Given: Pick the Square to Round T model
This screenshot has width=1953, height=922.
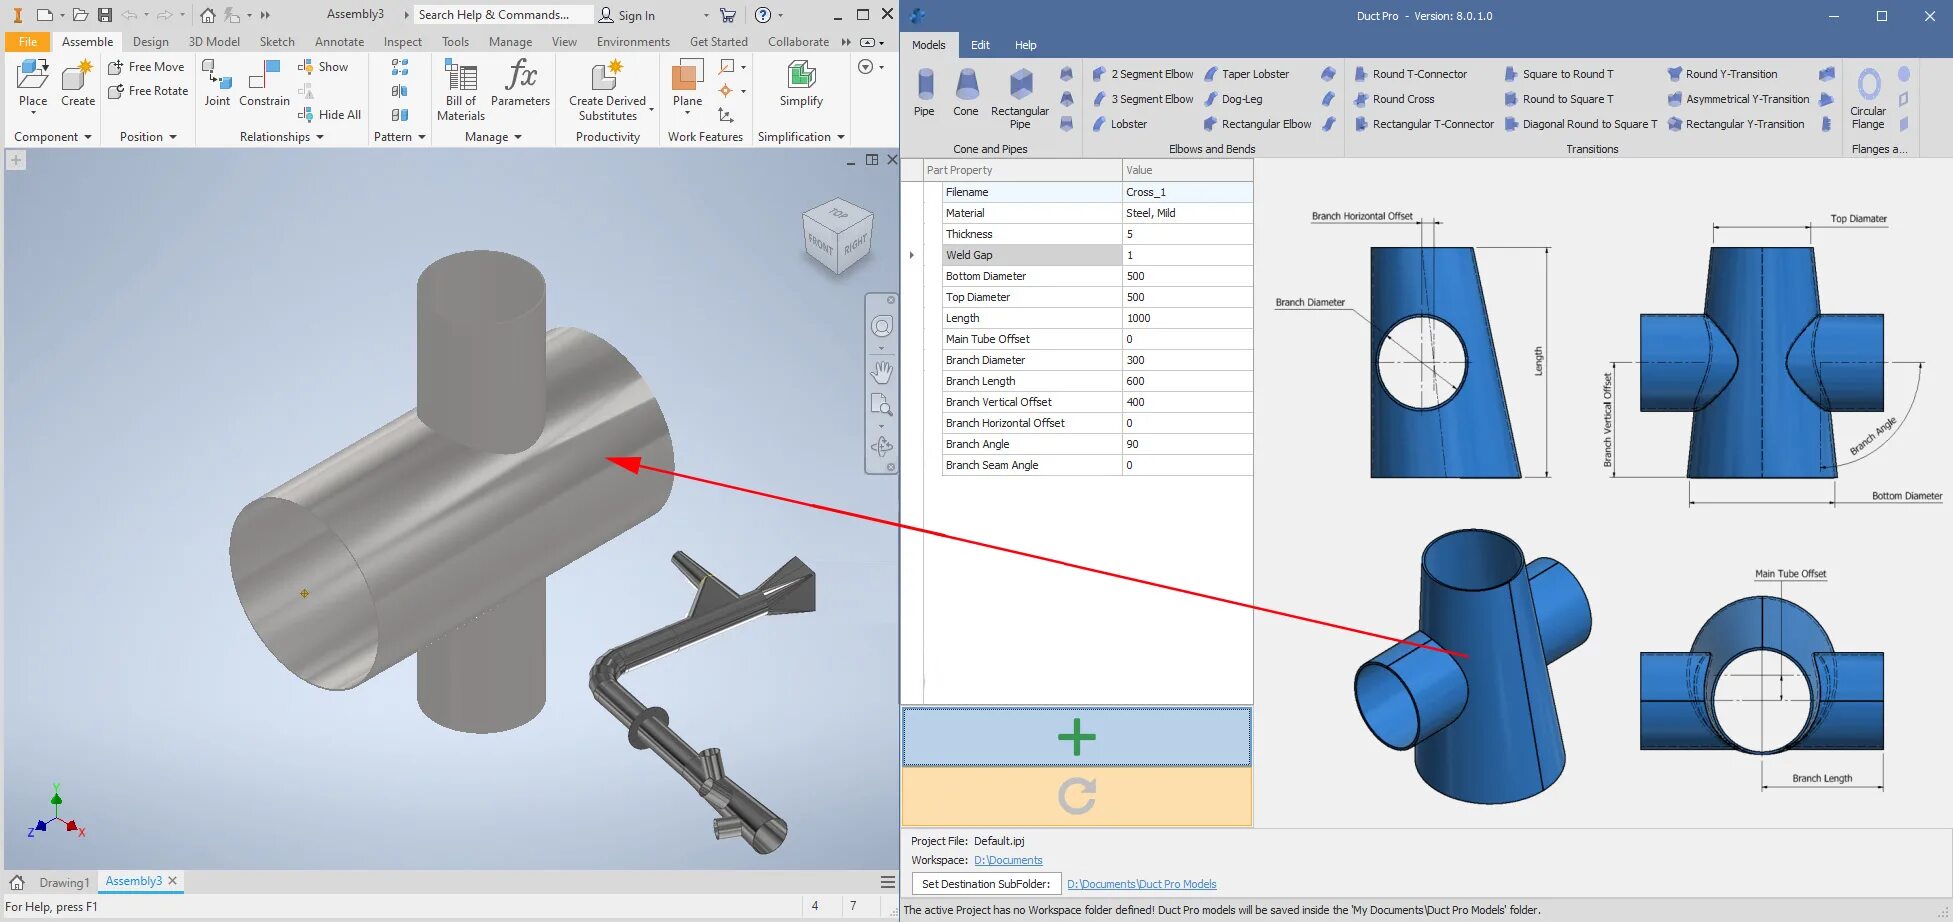Looking at the screenshot, I should 1558,74.
